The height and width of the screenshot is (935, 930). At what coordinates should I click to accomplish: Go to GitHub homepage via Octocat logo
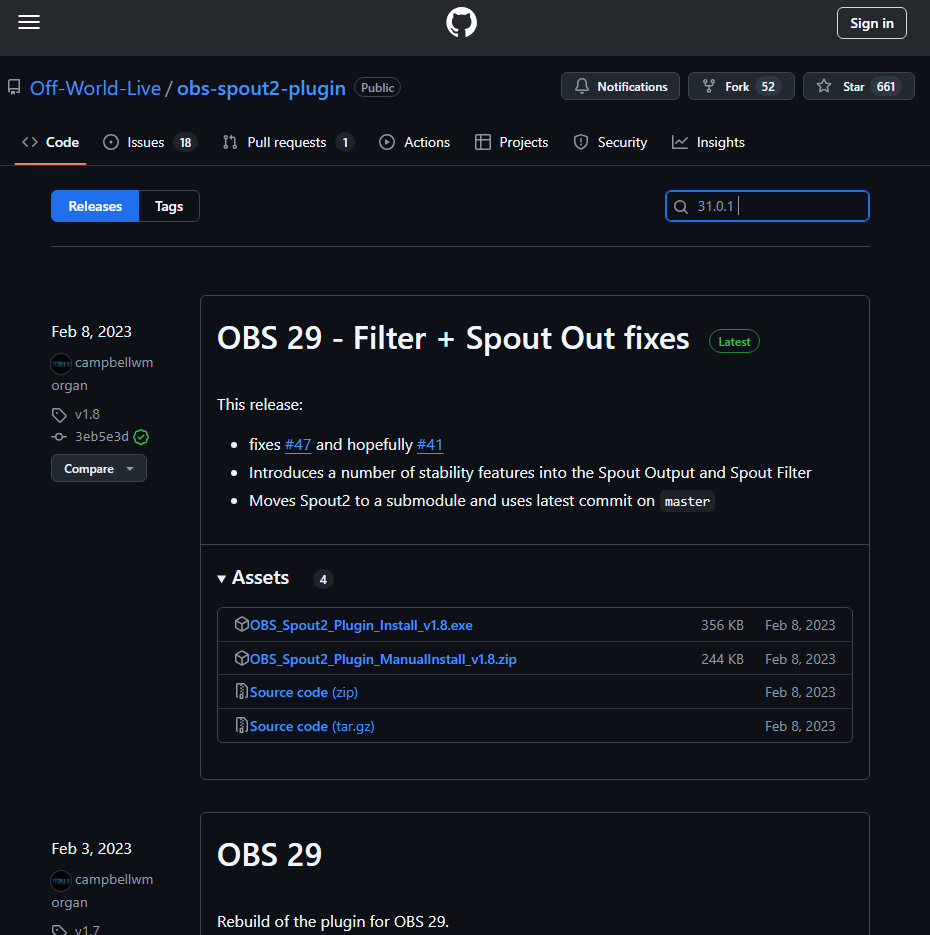461,23
